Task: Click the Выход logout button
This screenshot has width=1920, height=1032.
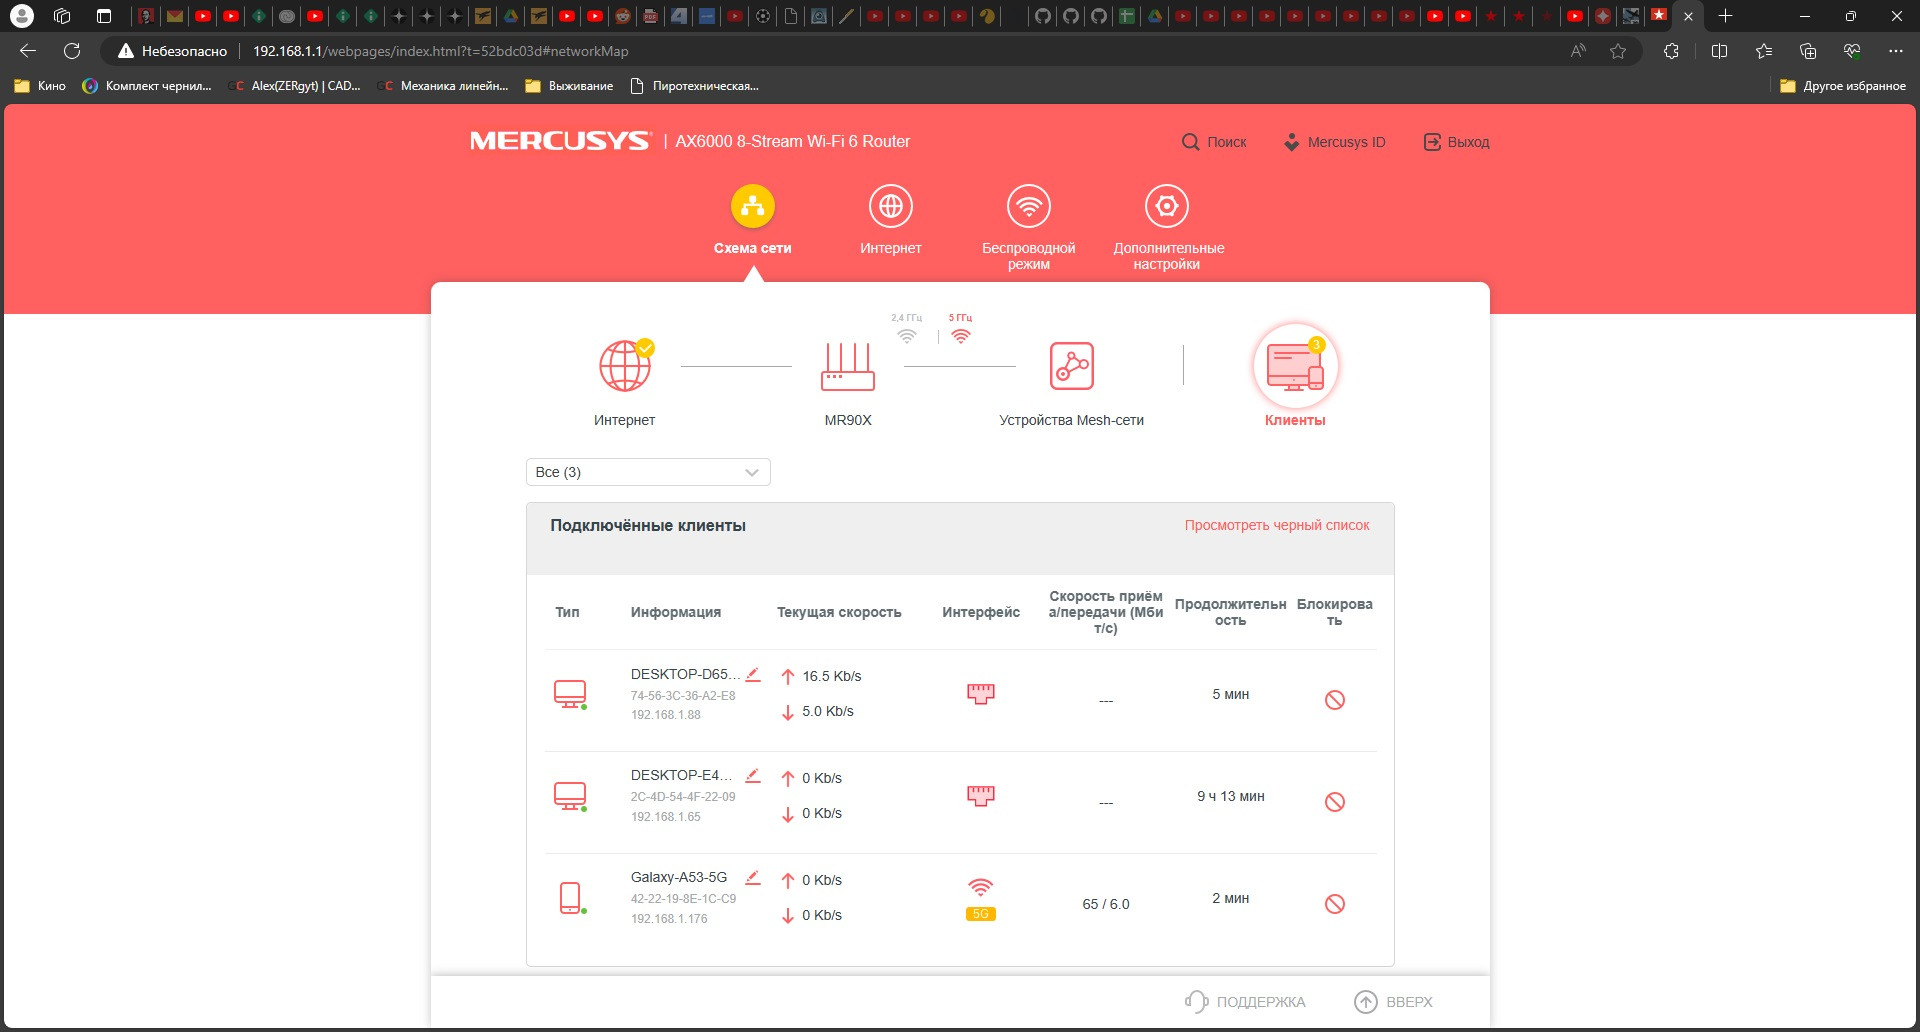Action: 1456,142
